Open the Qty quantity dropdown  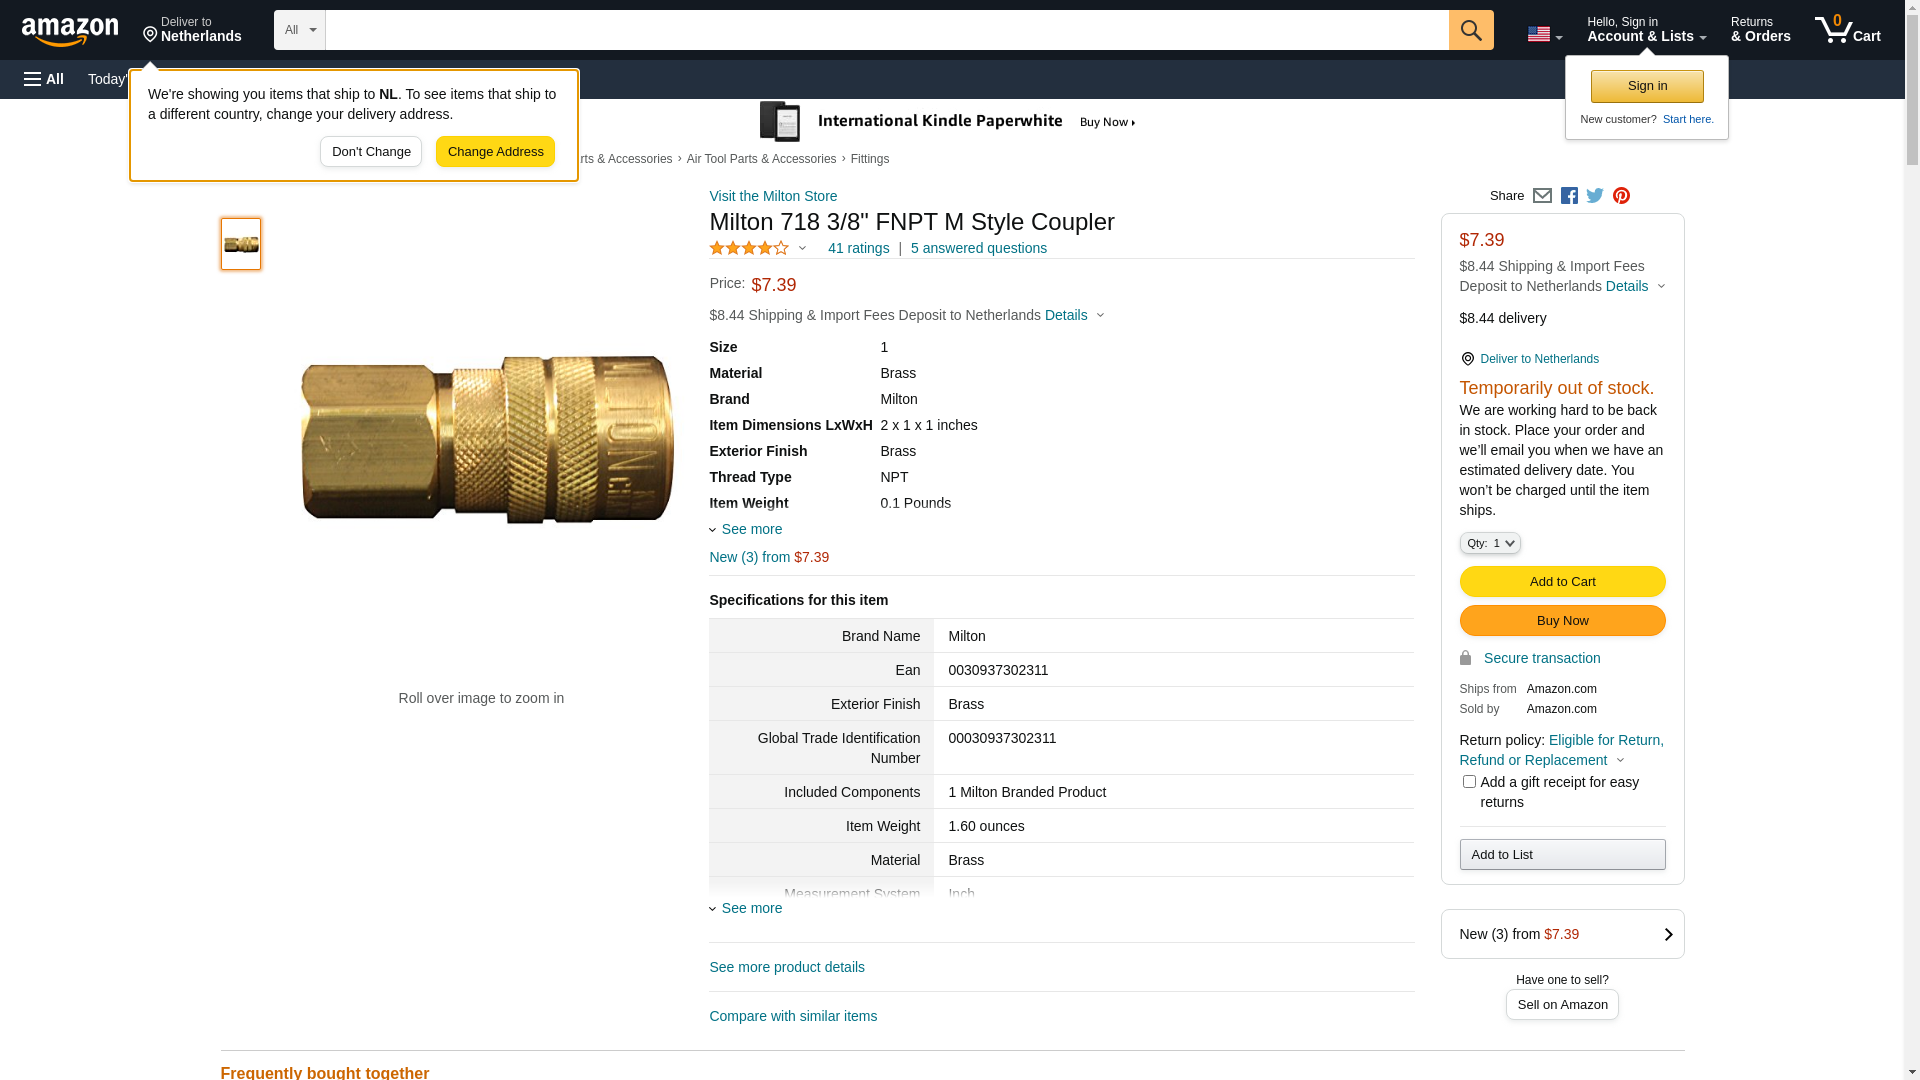1489,543
